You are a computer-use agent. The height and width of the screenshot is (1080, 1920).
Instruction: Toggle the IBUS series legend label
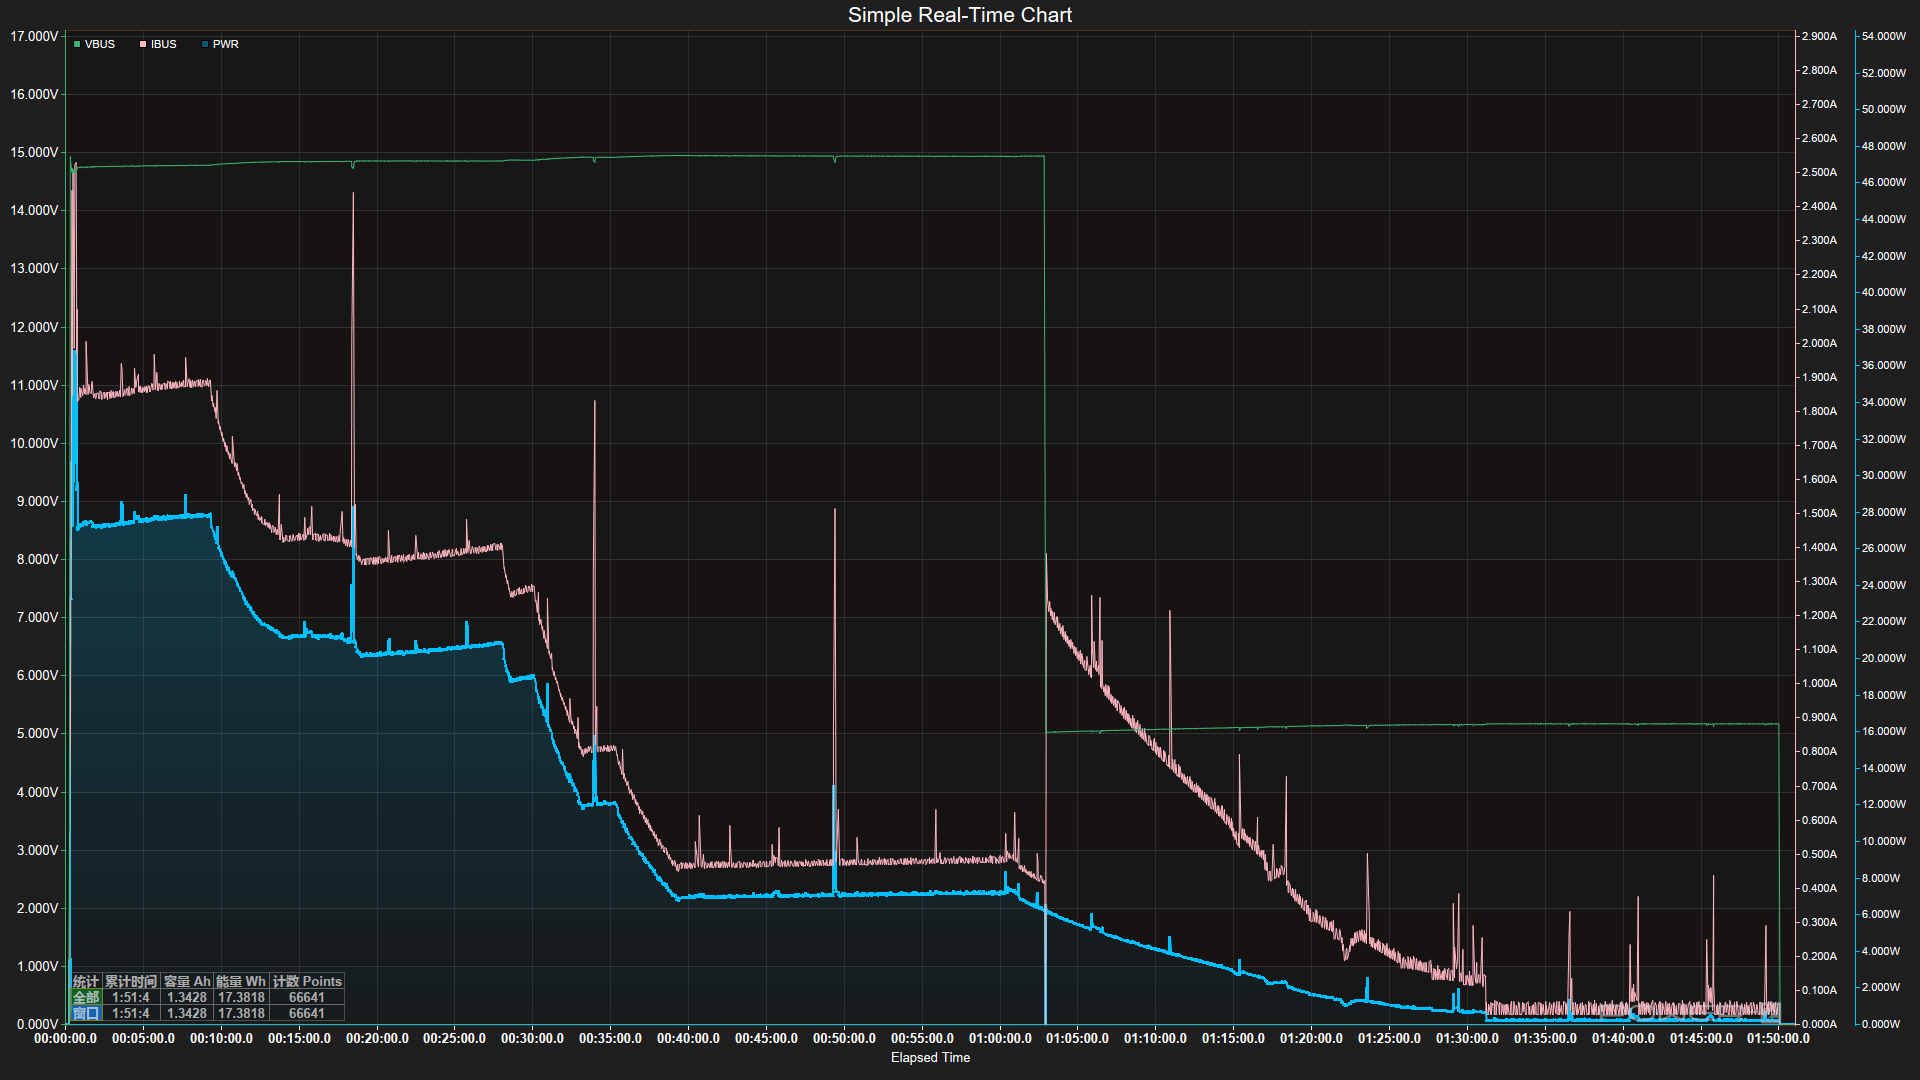(164, 45)
